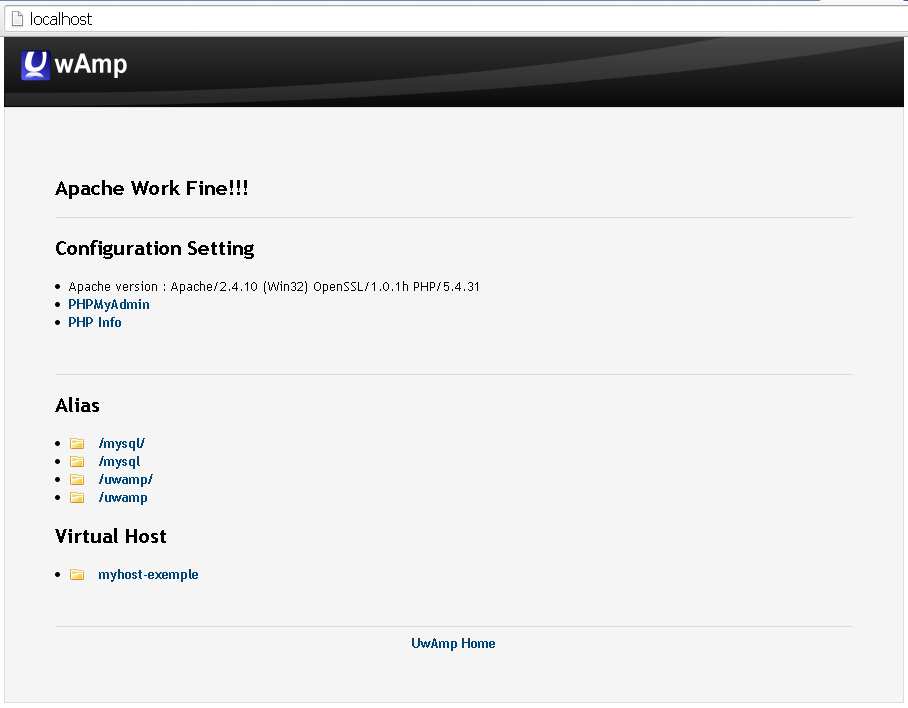
Task: Open the /mysql/ alias link
Action: pyautogui.click(x=122, y=443)
